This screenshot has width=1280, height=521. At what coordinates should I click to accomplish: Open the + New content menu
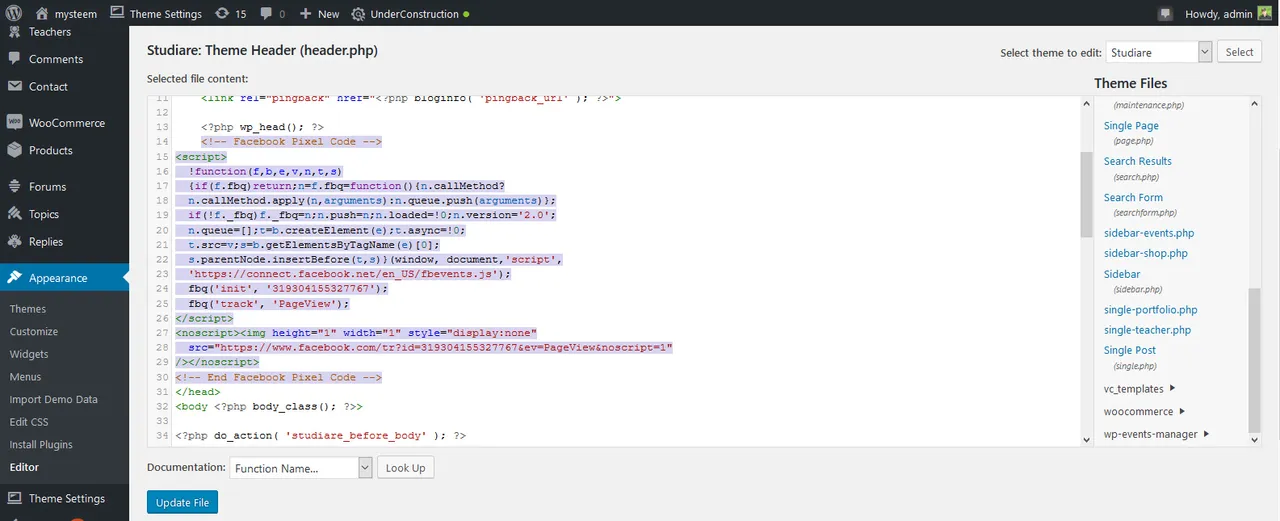pos(320,14)
